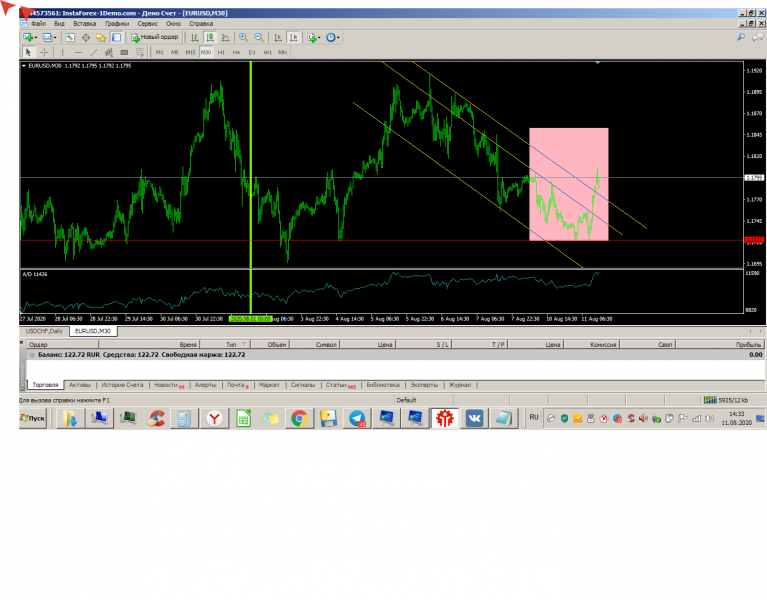Toggle chart shift icon
Viewport: 767px width, 600px height.
[x=293, y=37]
